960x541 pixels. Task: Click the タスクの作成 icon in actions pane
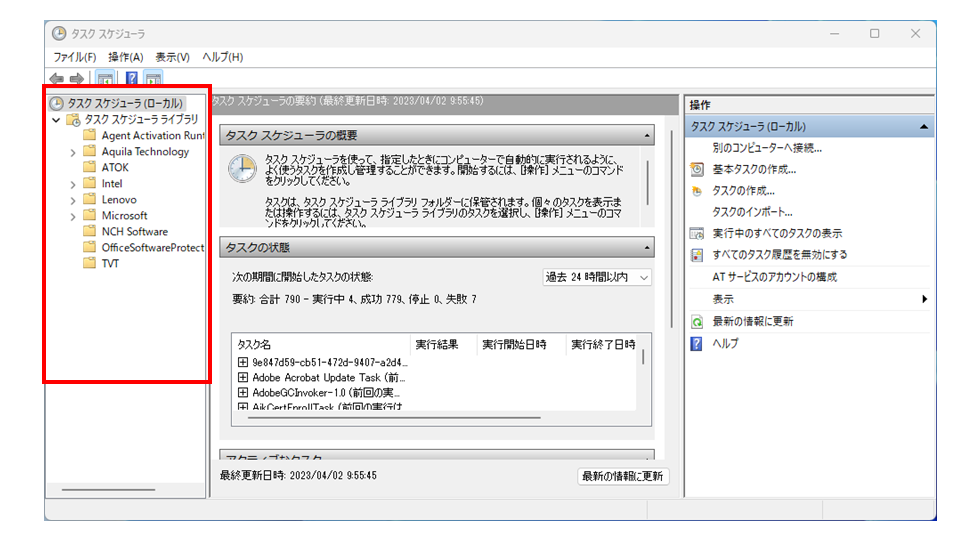[697, 191]
